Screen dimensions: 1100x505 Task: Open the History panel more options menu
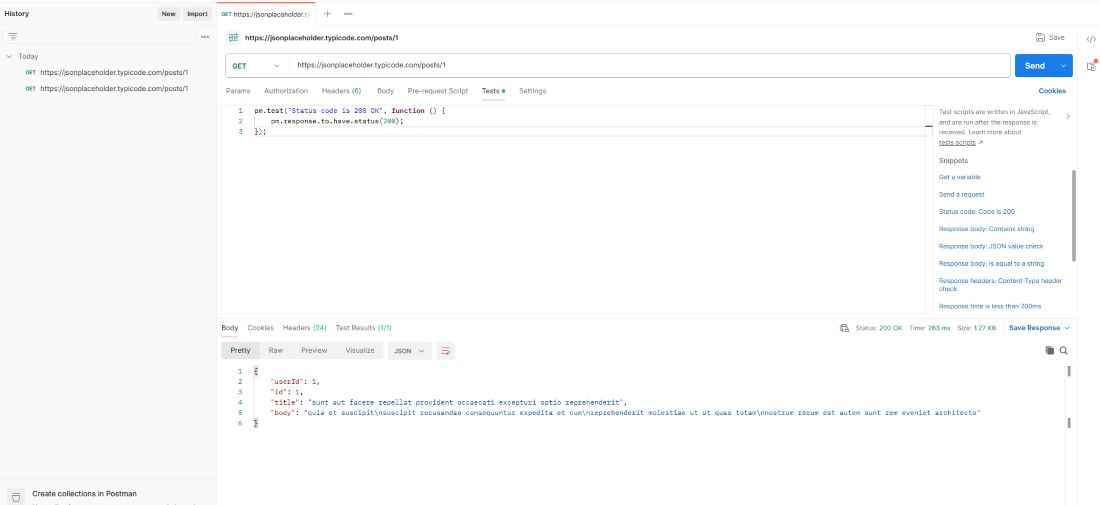205,36
